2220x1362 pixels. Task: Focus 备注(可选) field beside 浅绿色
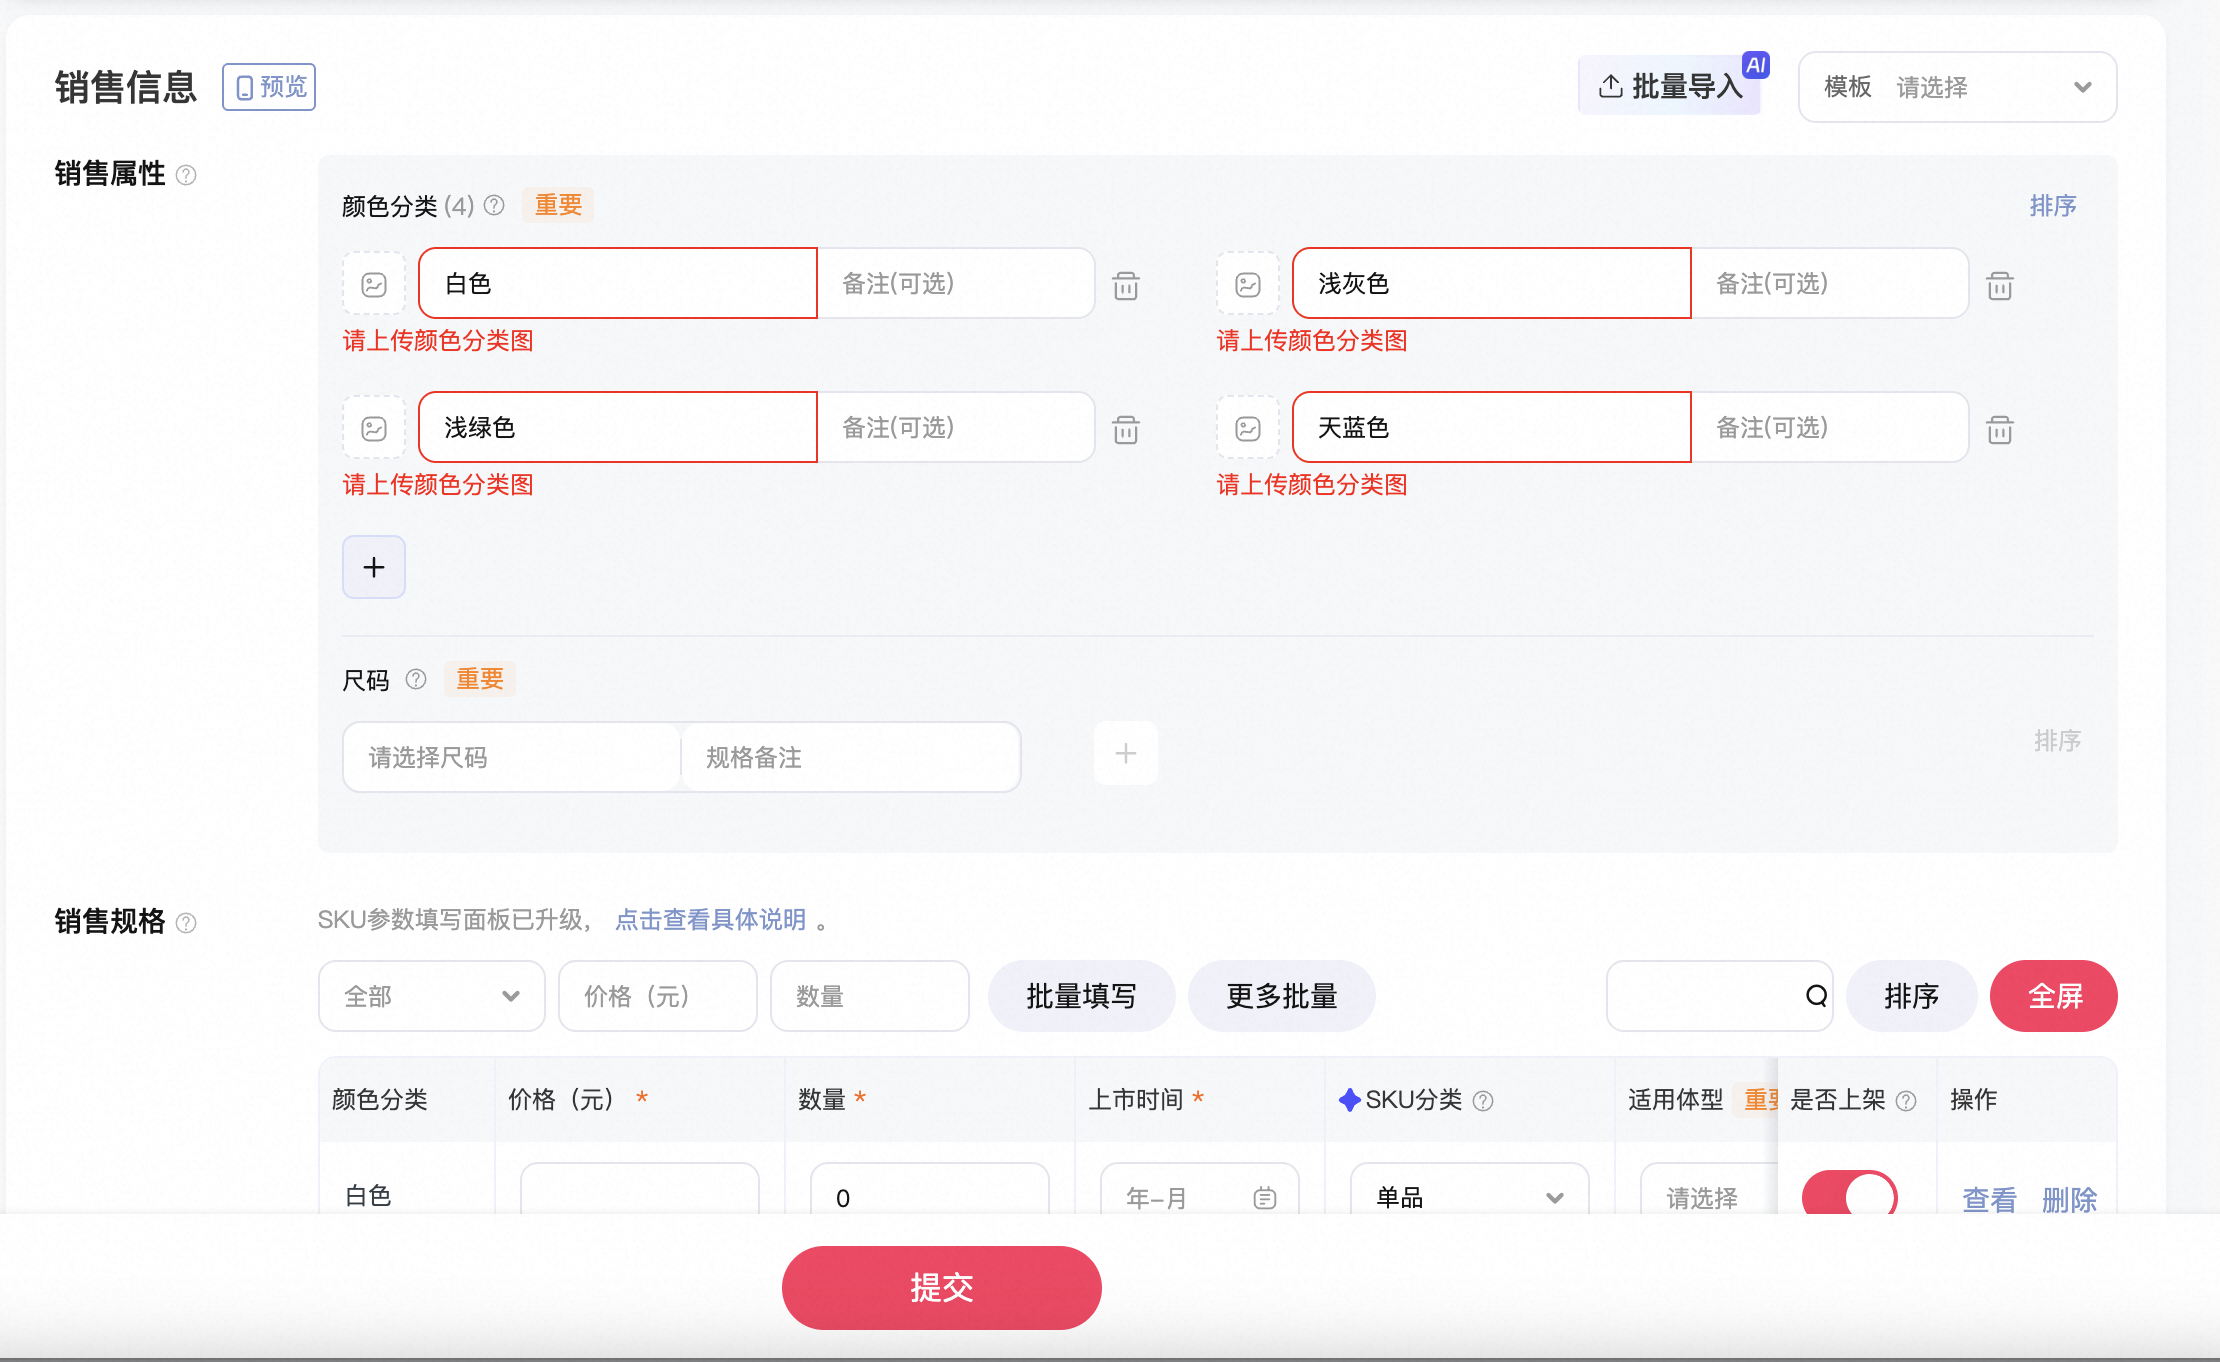point(956,427)
